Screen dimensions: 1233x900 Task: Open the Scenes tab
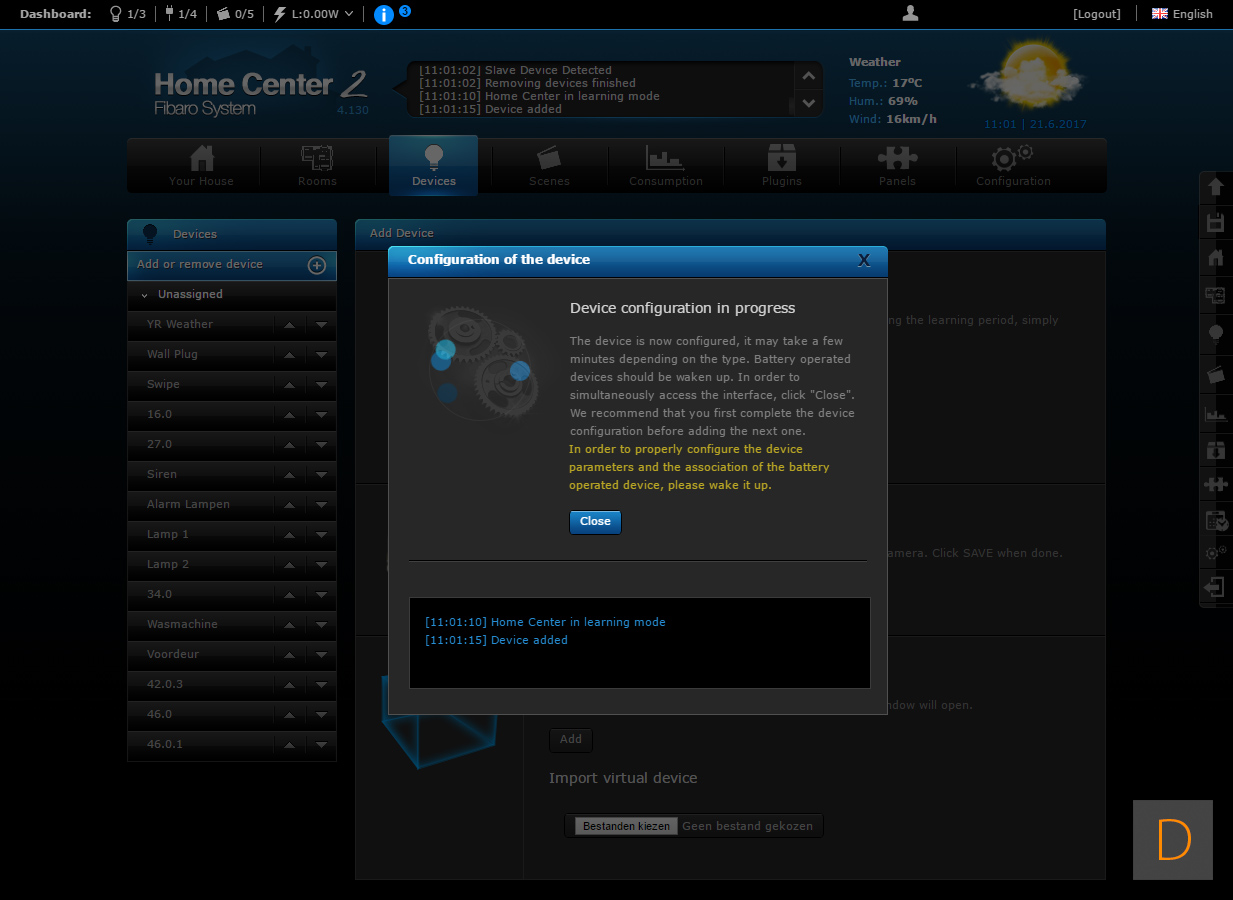click(549, 166)
